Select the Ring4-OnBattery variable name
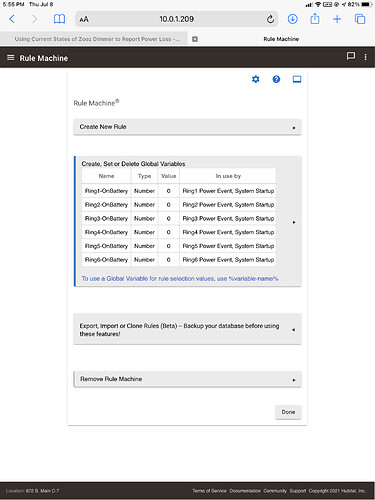The height and width of the screenshot is (500, 375). click(x=106, y=232)
